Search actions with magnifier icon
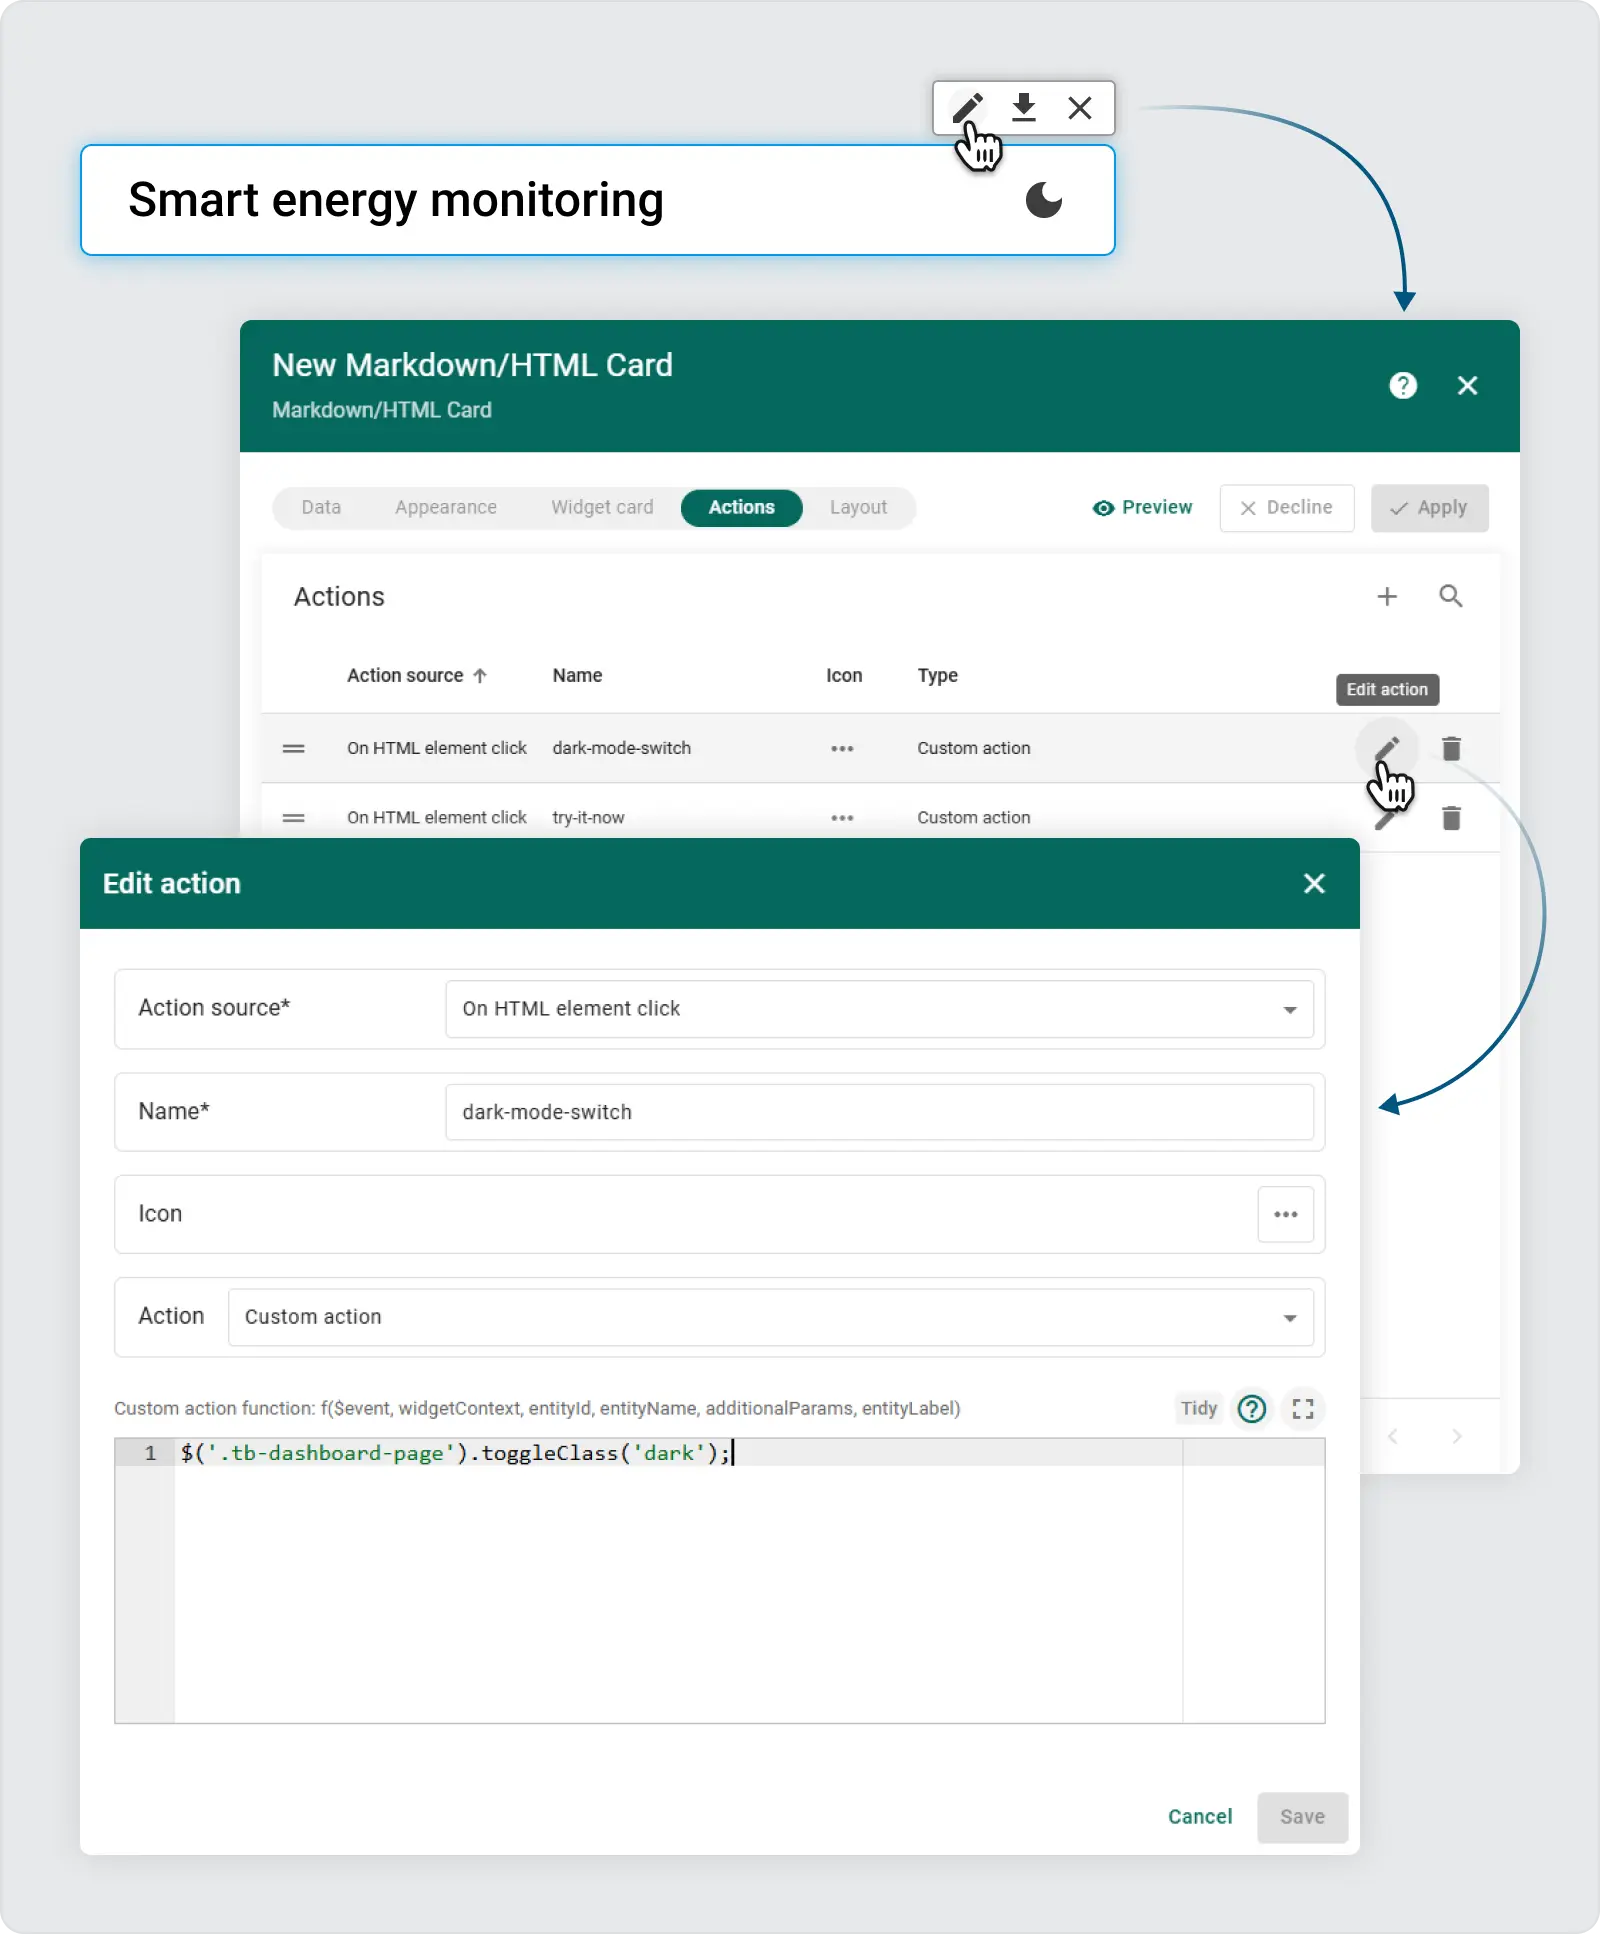Screen dimensions: 1600x1934 tap(1450, 597)
